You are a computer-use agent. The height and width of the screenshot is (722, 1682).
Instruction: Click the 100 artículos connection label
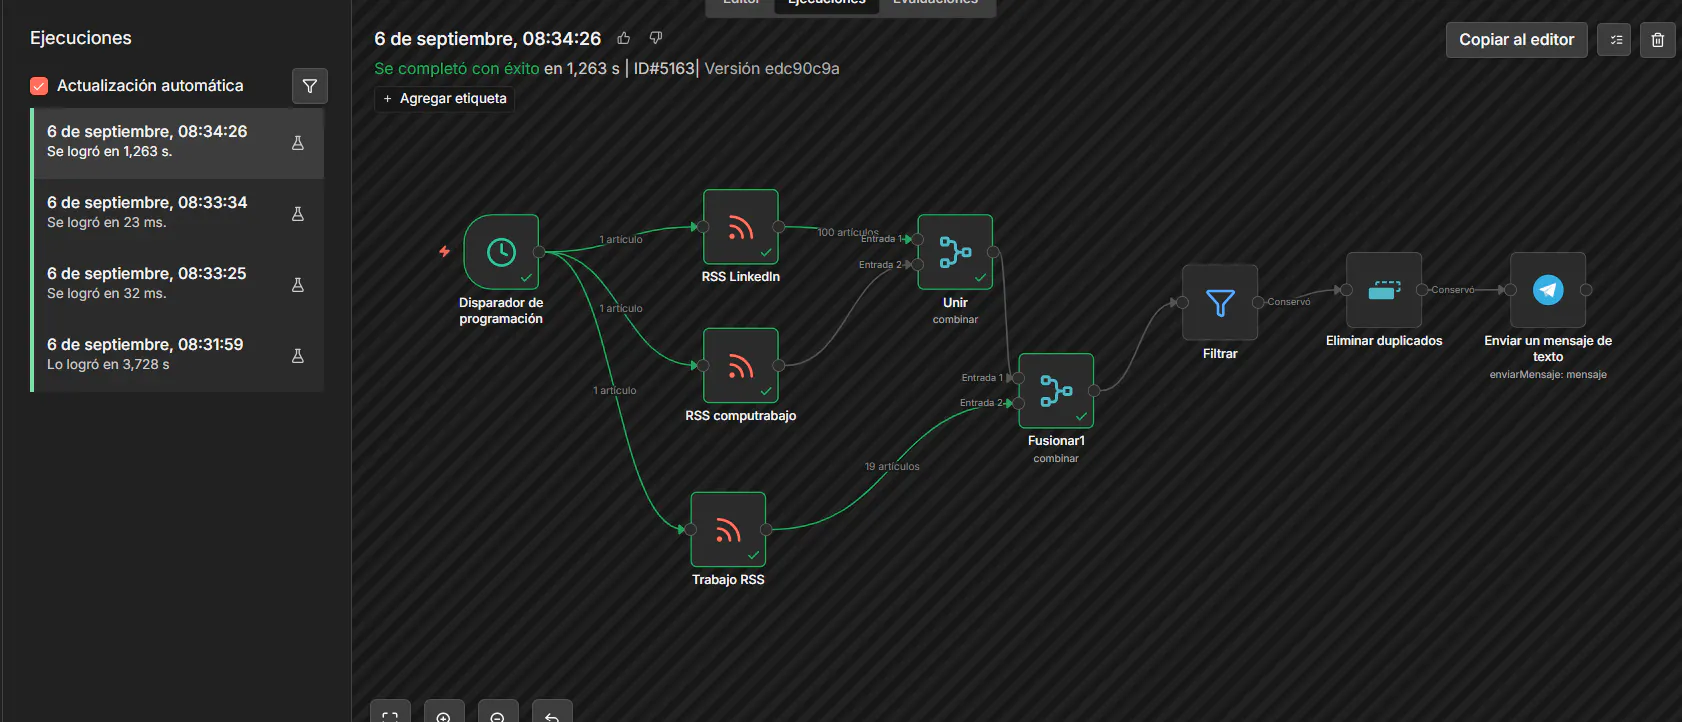pyautogui.click(x=847, y=232)
